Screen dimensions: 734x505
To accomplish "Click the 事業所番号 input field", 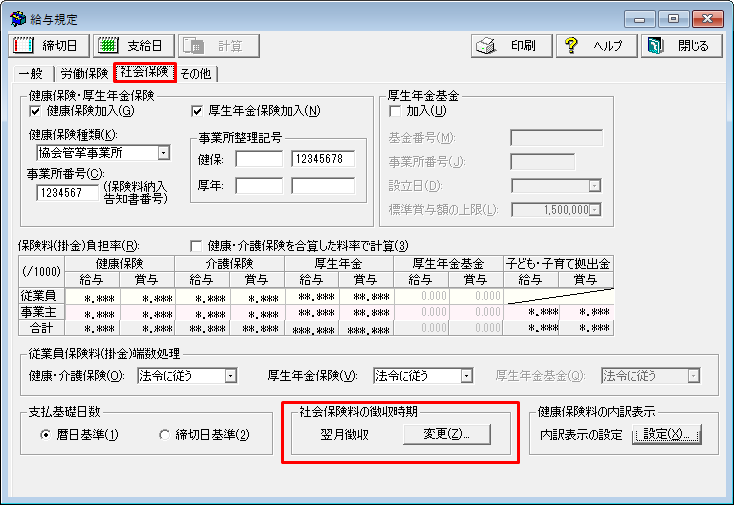I will tap(67, 193).
